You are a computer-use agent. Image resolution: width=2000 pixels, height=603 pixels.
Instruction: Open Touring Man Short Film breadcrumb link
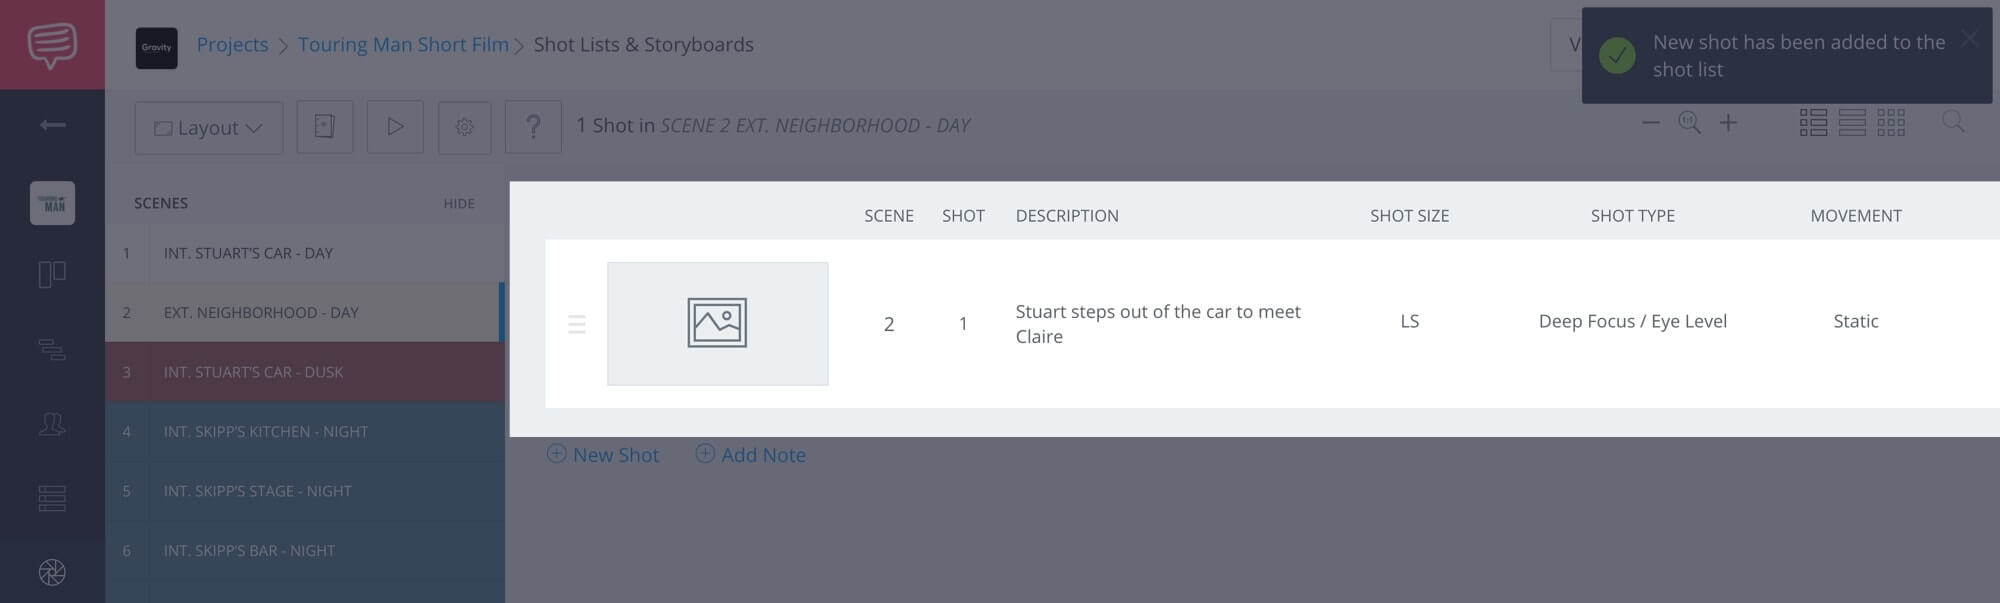404,44
